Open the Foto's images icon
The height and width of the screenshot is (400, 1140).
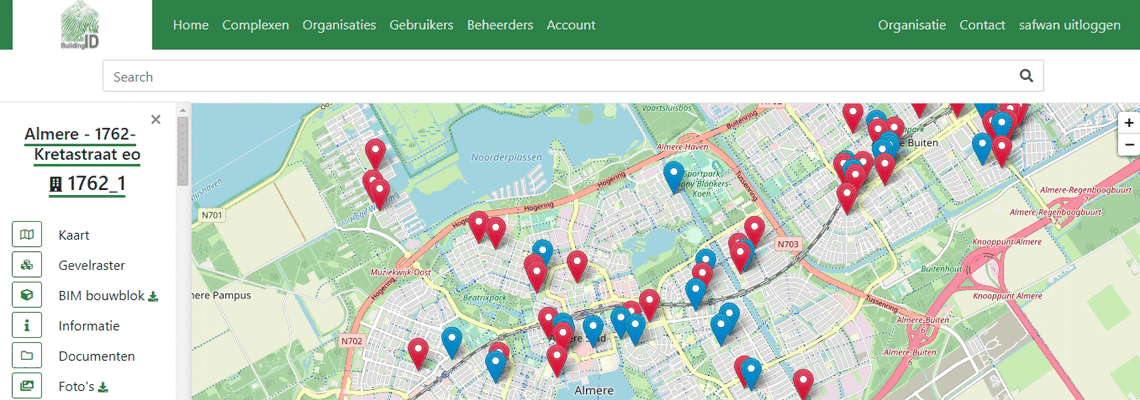click(x=26, y=386)
